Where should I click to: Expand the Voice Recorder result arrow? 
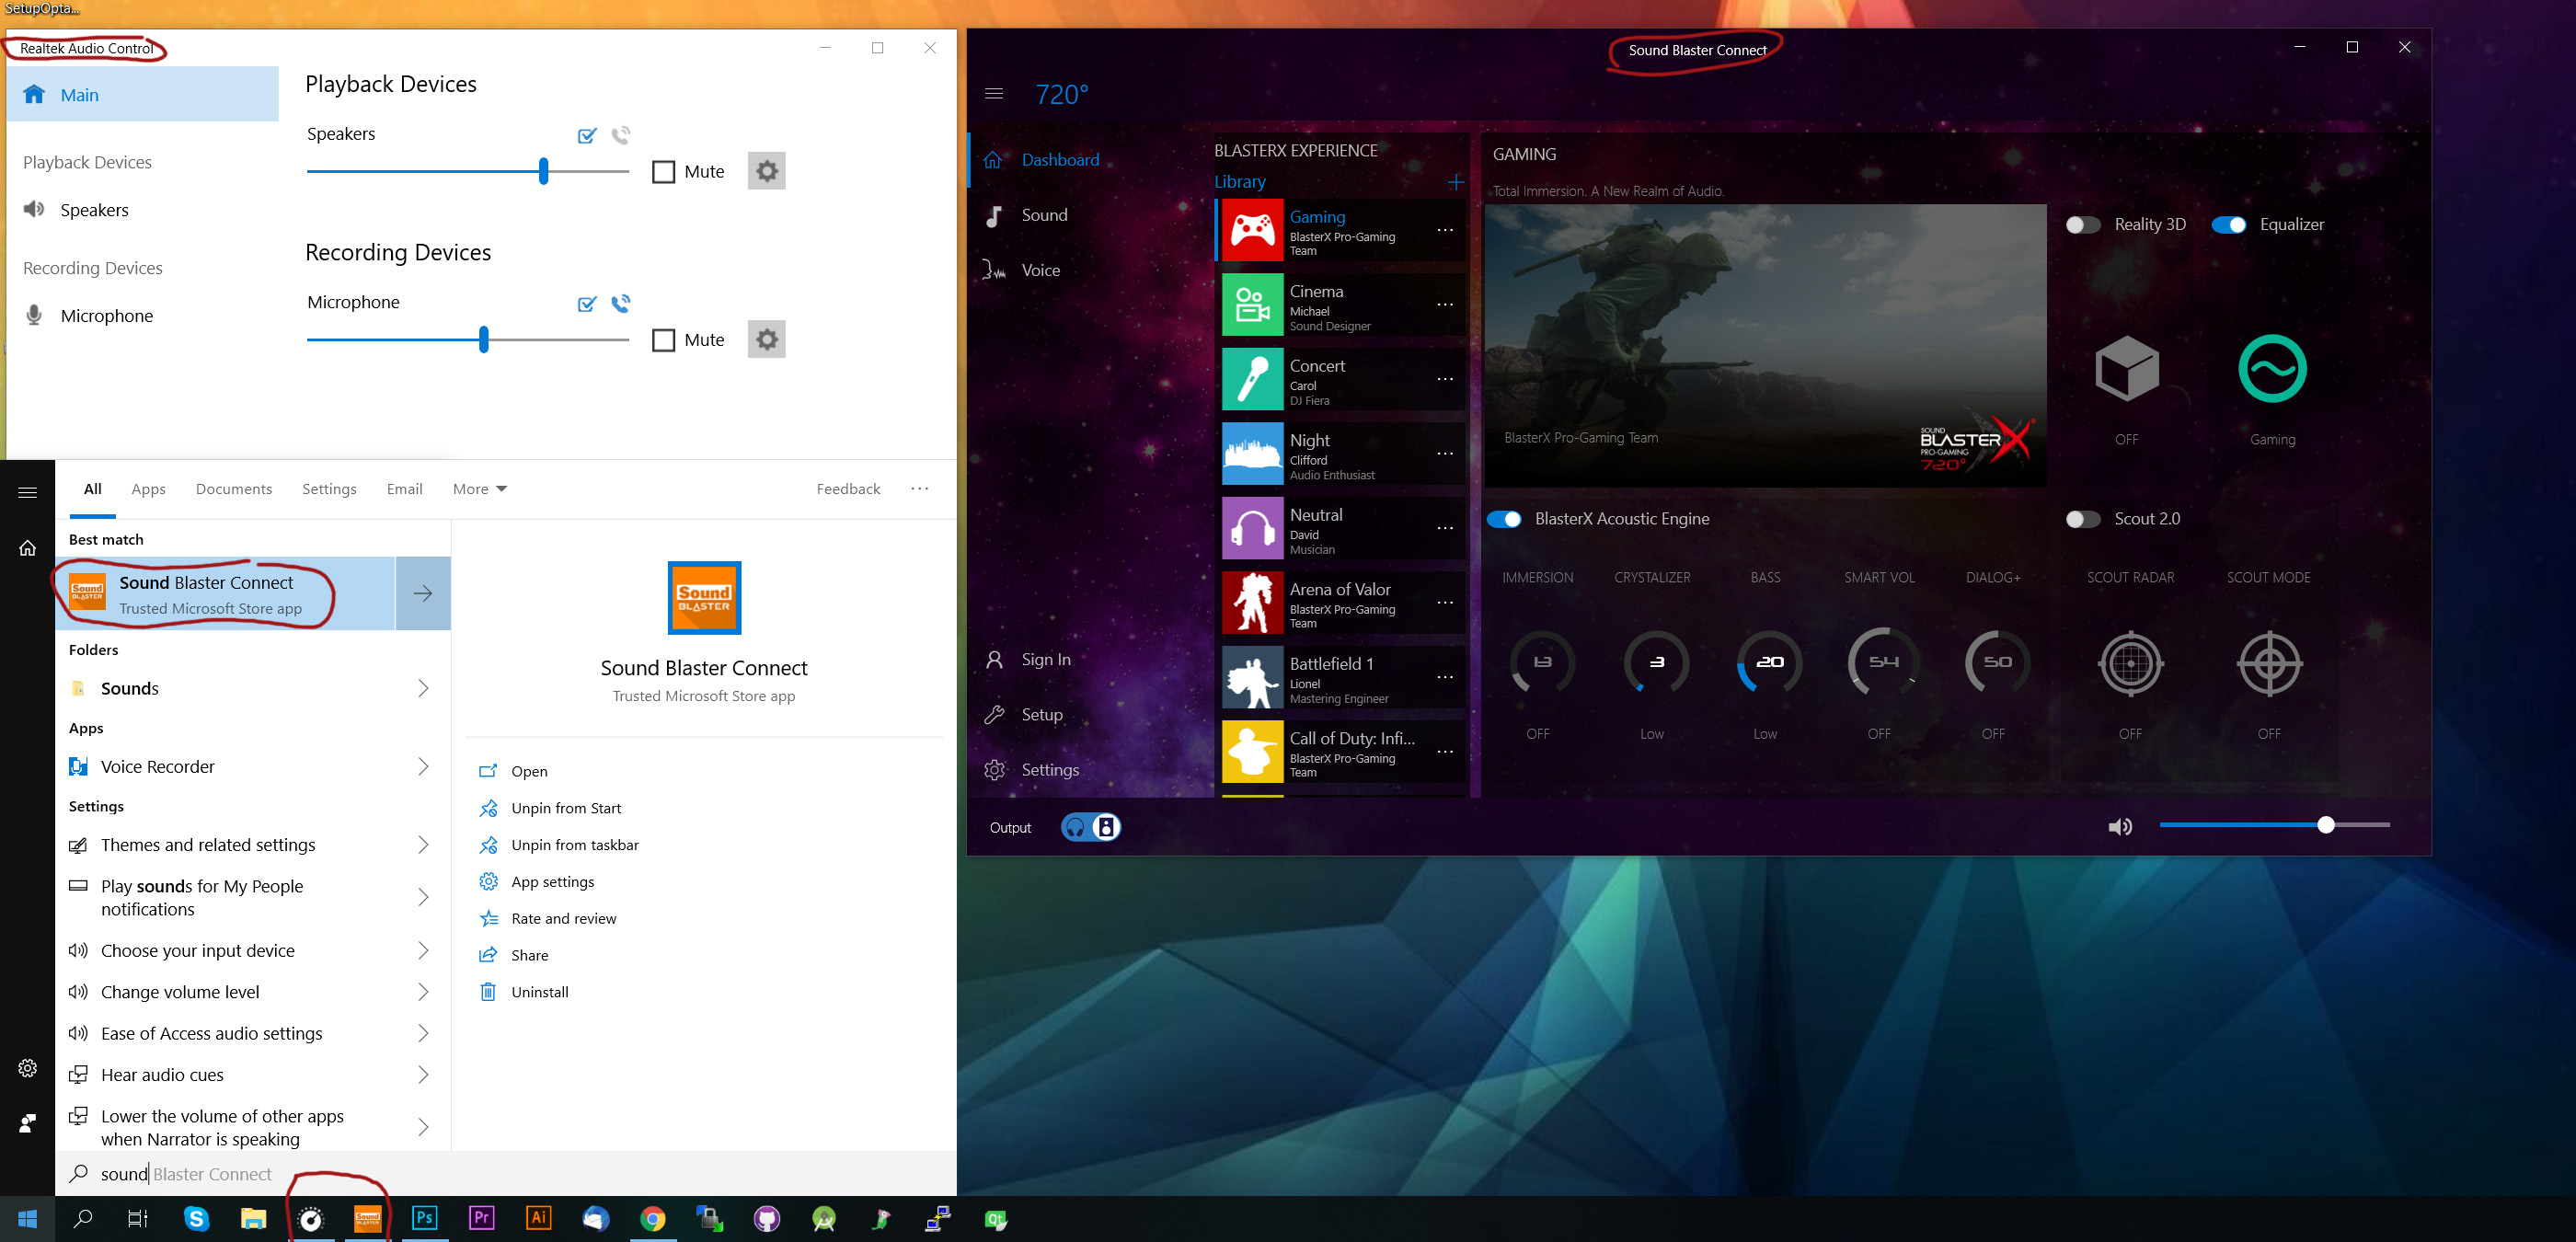(423, 767)
